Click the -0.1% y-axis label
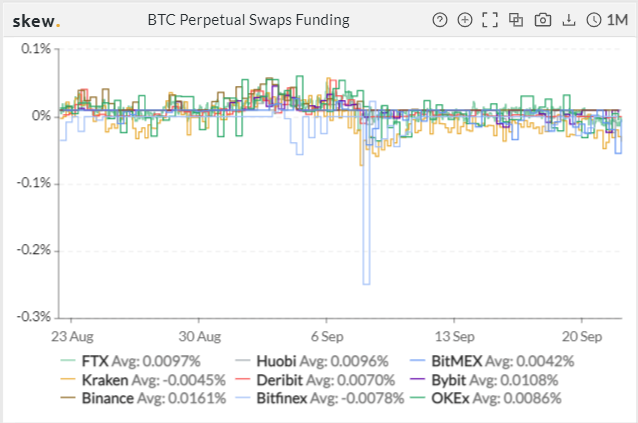 coord(34,183)
